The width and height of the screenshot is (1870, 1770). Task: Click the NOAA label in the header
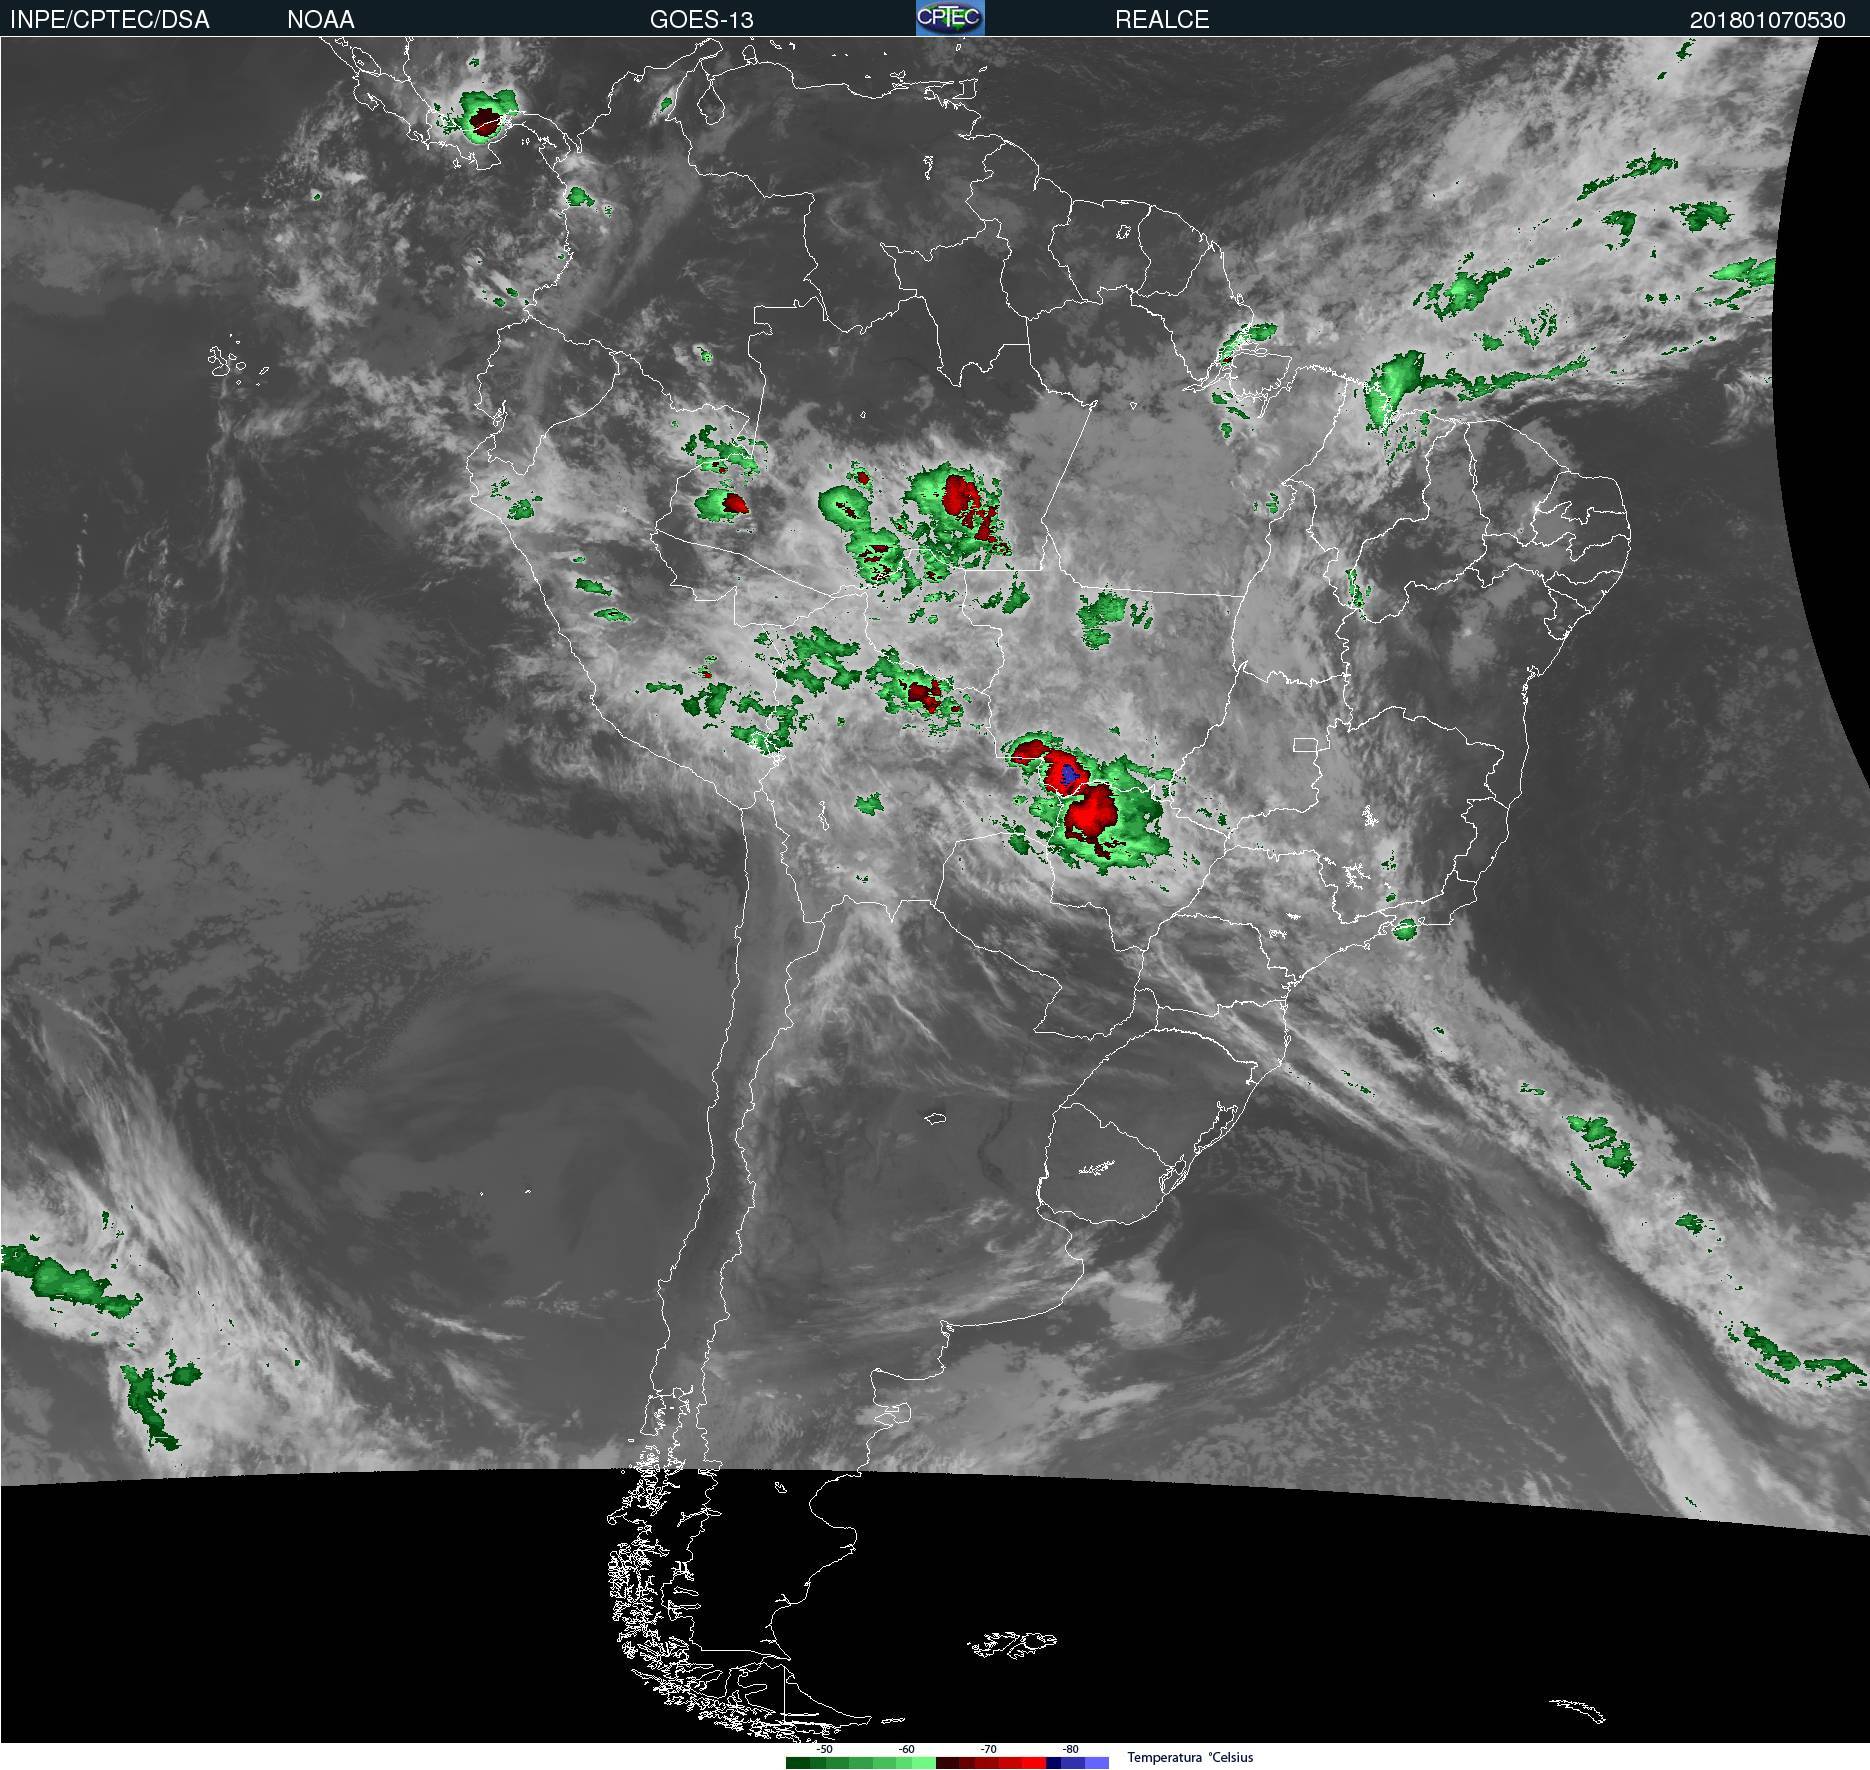[x=320, y=20]
